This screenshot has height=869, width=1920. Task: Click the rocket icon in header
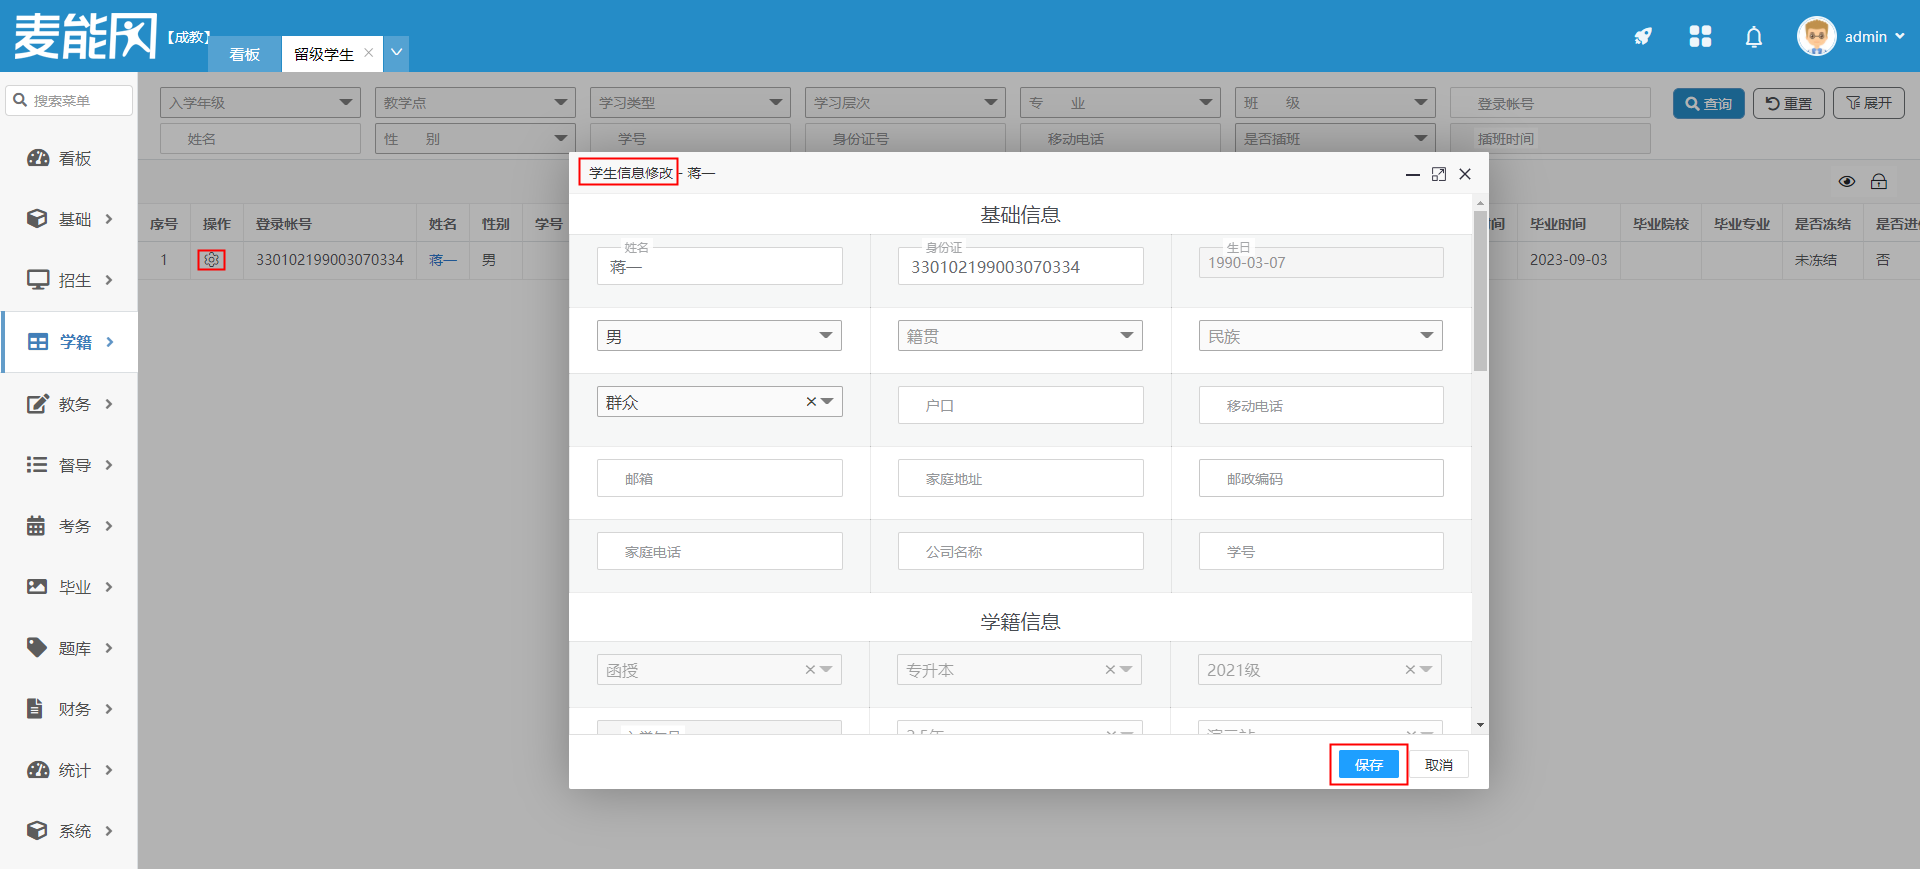[x=1643, y=37]
